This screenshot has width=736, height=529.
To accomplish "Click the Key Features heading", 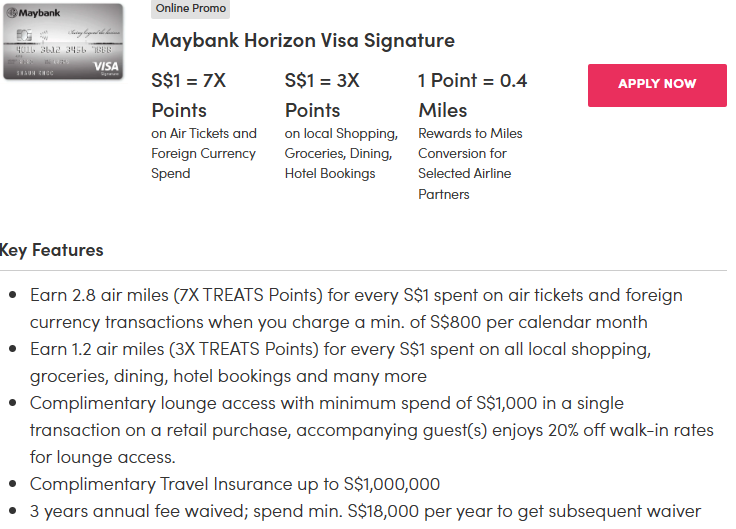I will [52, 250].
